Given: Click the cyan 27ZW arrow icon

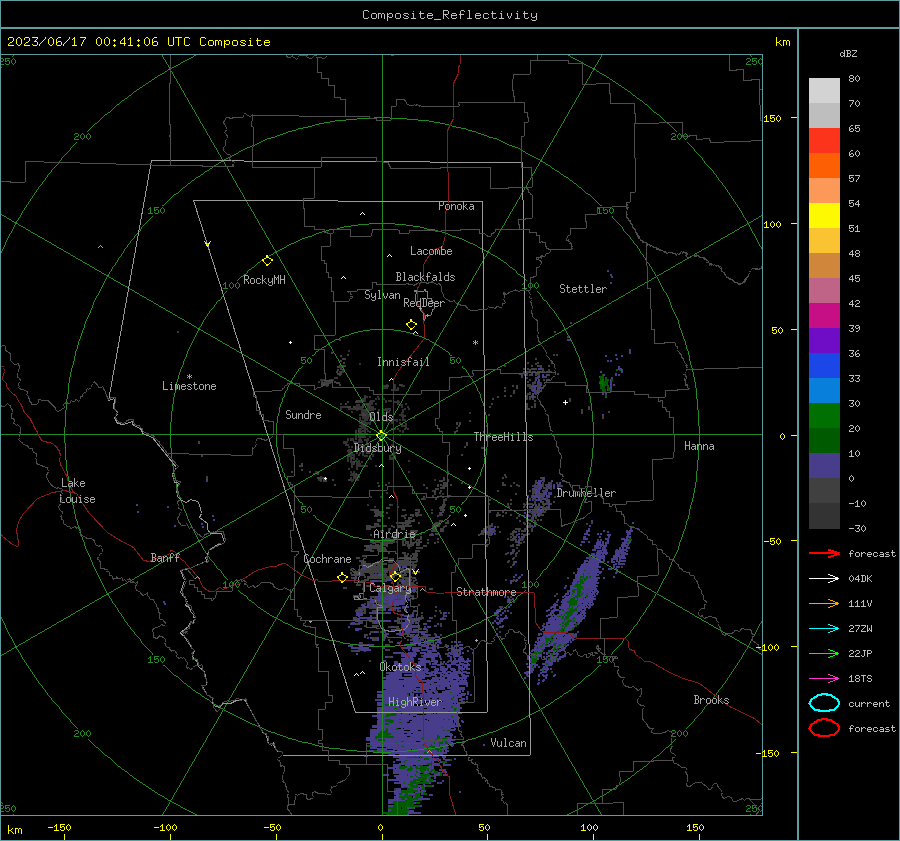Looking at the screenshot, I should tap(824, 629).
